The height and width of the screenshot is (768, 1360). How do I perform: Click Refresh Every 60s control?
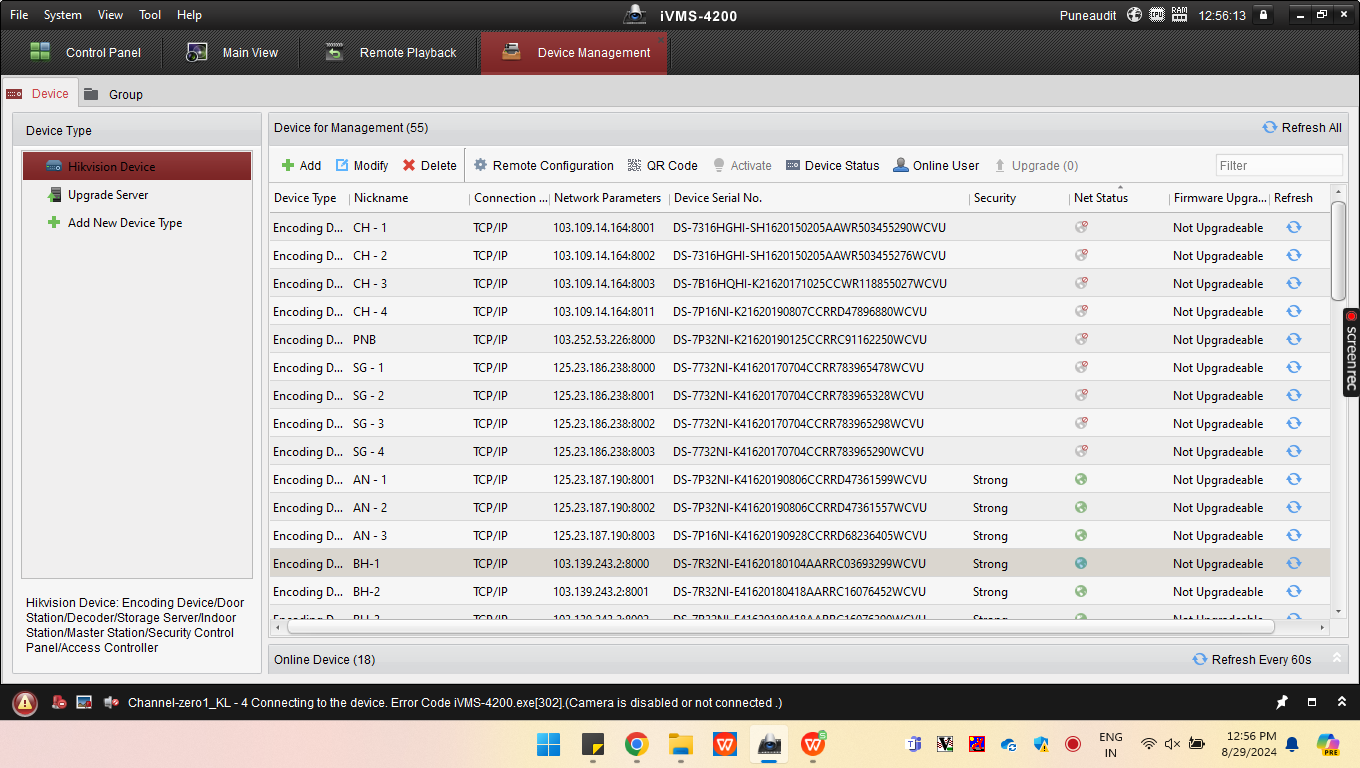[1252, 660]
